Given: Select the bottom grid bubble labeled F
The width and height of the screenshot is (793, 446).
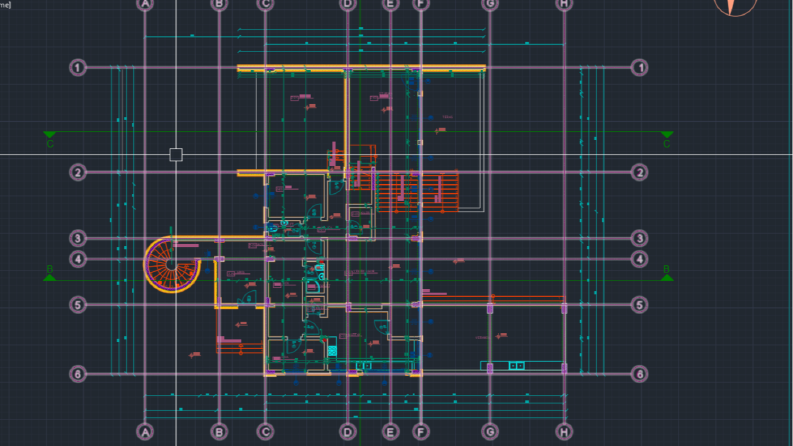Looking at the screenshot, I should 421,432.
